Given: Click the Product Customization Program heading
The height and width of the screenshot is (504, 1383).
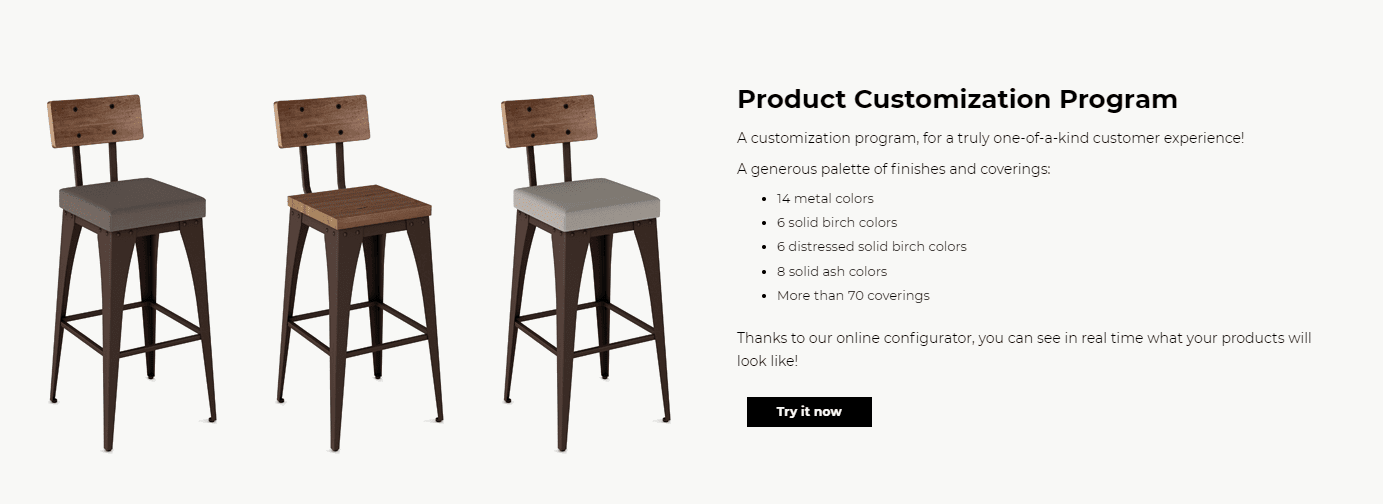Looking at the screenshot, I should click(957, 100).
